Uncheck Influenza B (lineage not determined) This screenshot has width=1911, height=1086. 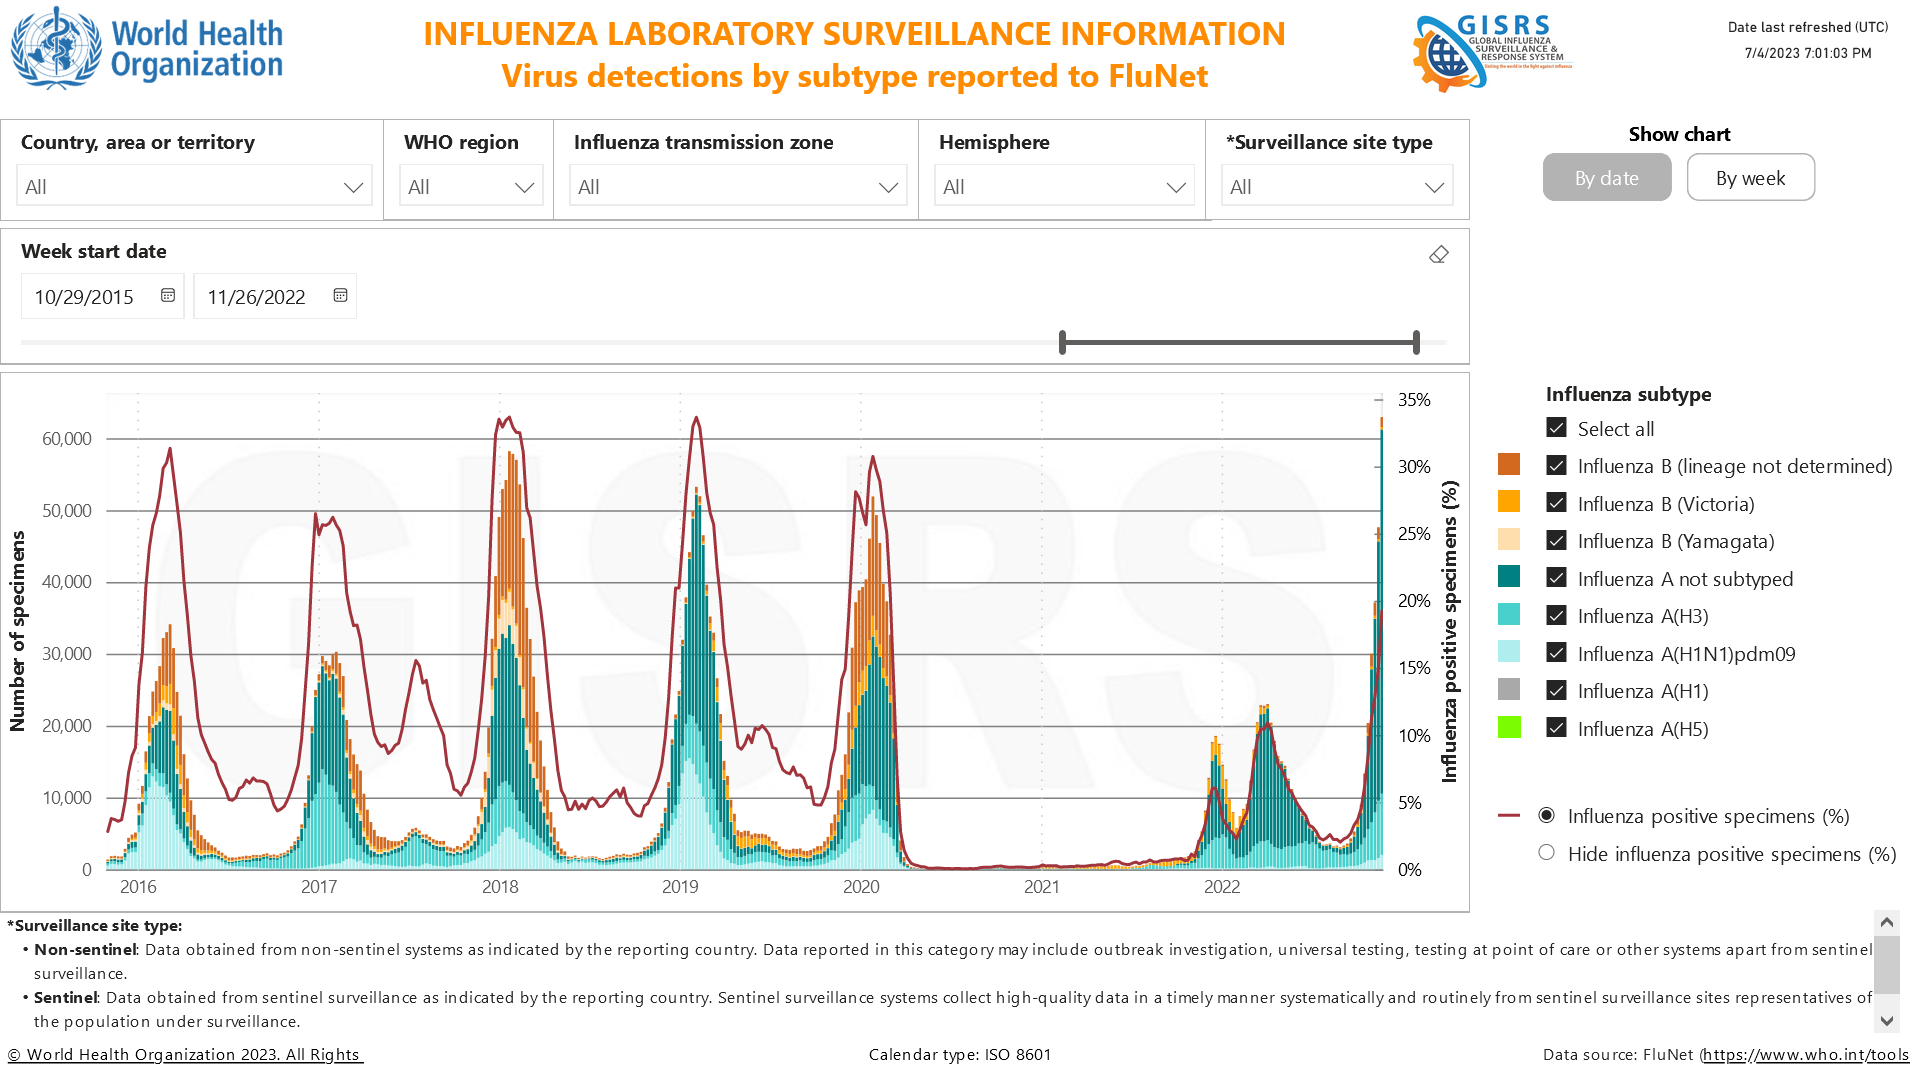(1556, 465)
